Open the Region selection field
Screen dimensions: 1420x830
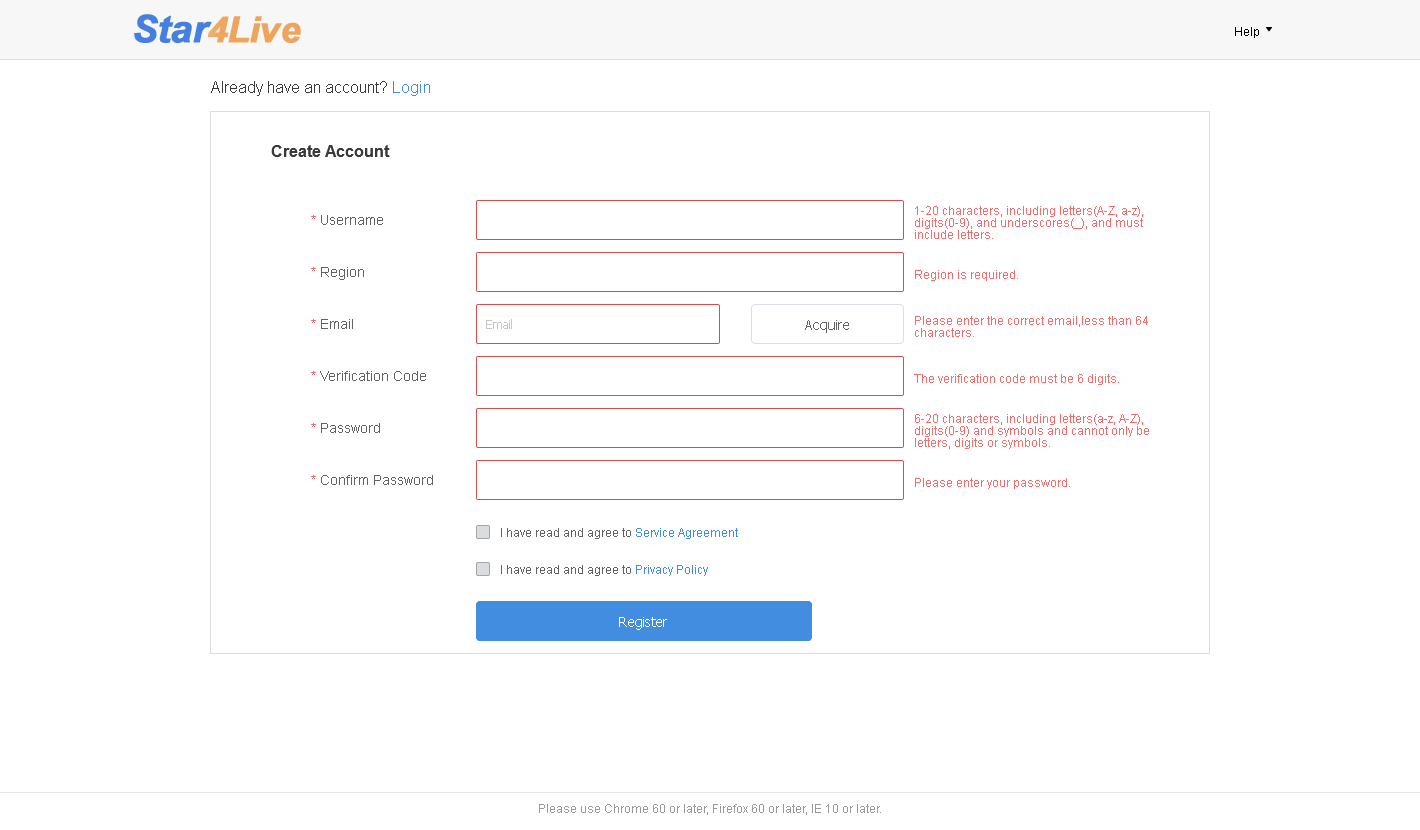tap(690, 272)
